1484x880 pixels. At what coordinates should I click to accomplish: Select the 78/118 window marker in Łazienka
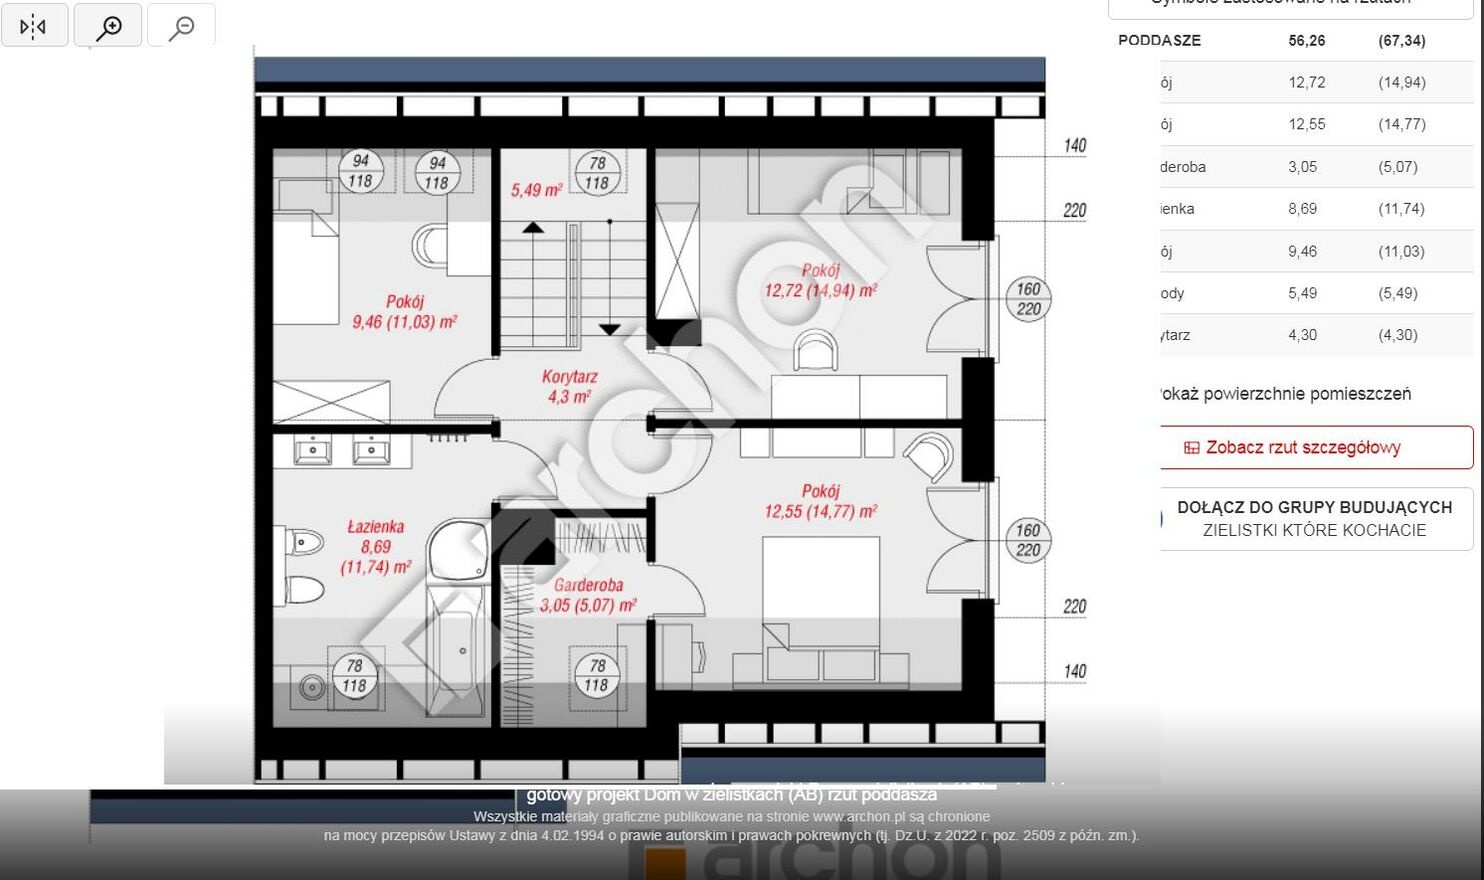(354, 676)
